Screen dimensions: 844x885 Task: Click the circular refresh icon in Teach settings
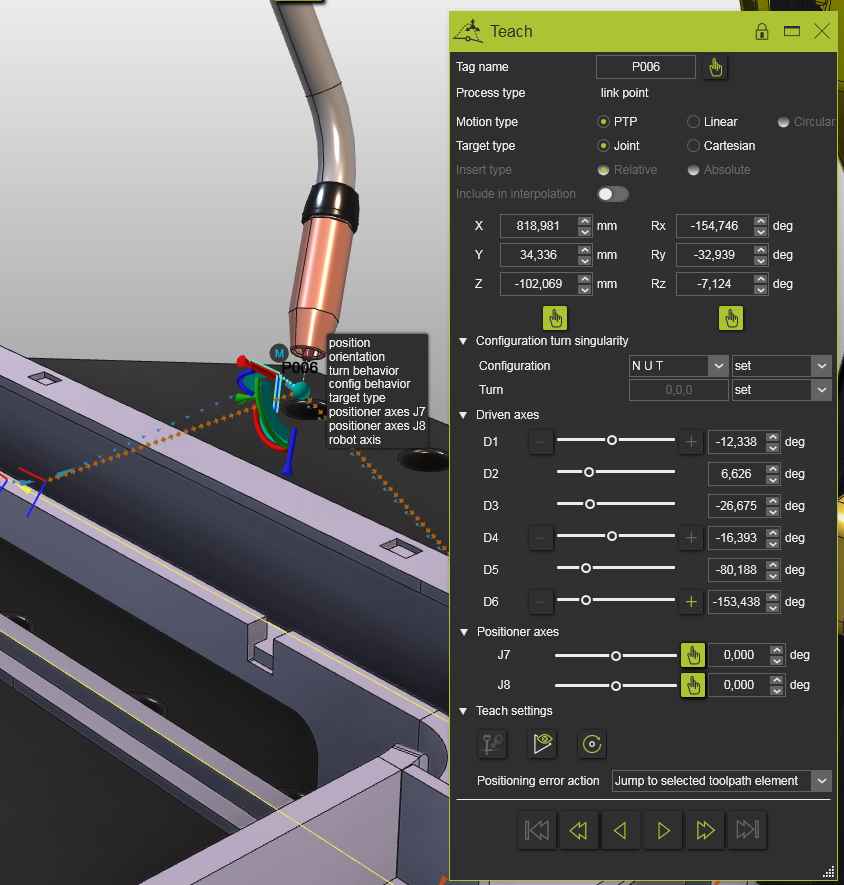click(x=592, y=744)
